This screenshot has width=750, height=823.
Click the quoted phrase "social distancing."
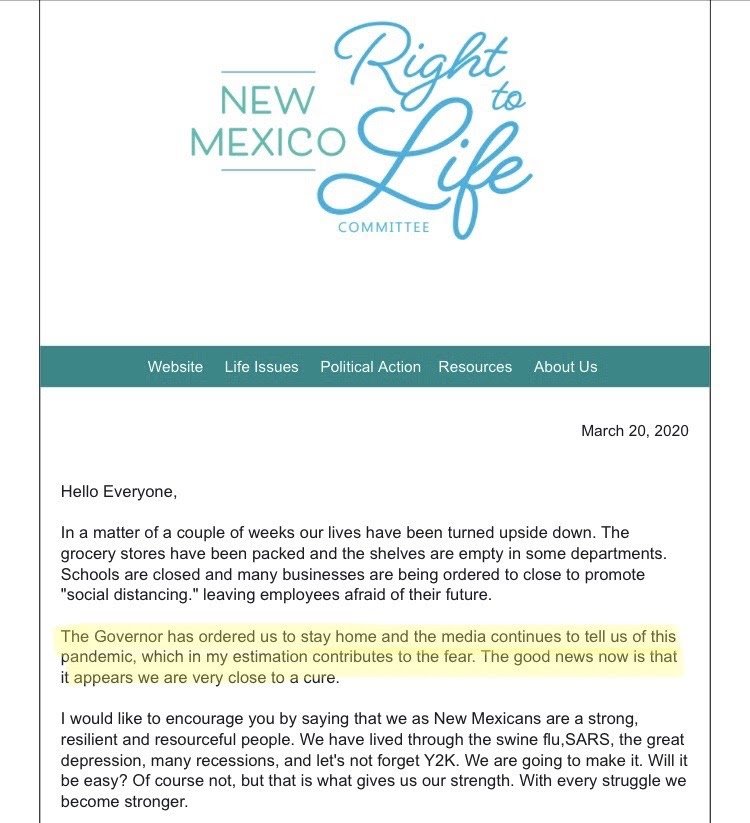129,595
